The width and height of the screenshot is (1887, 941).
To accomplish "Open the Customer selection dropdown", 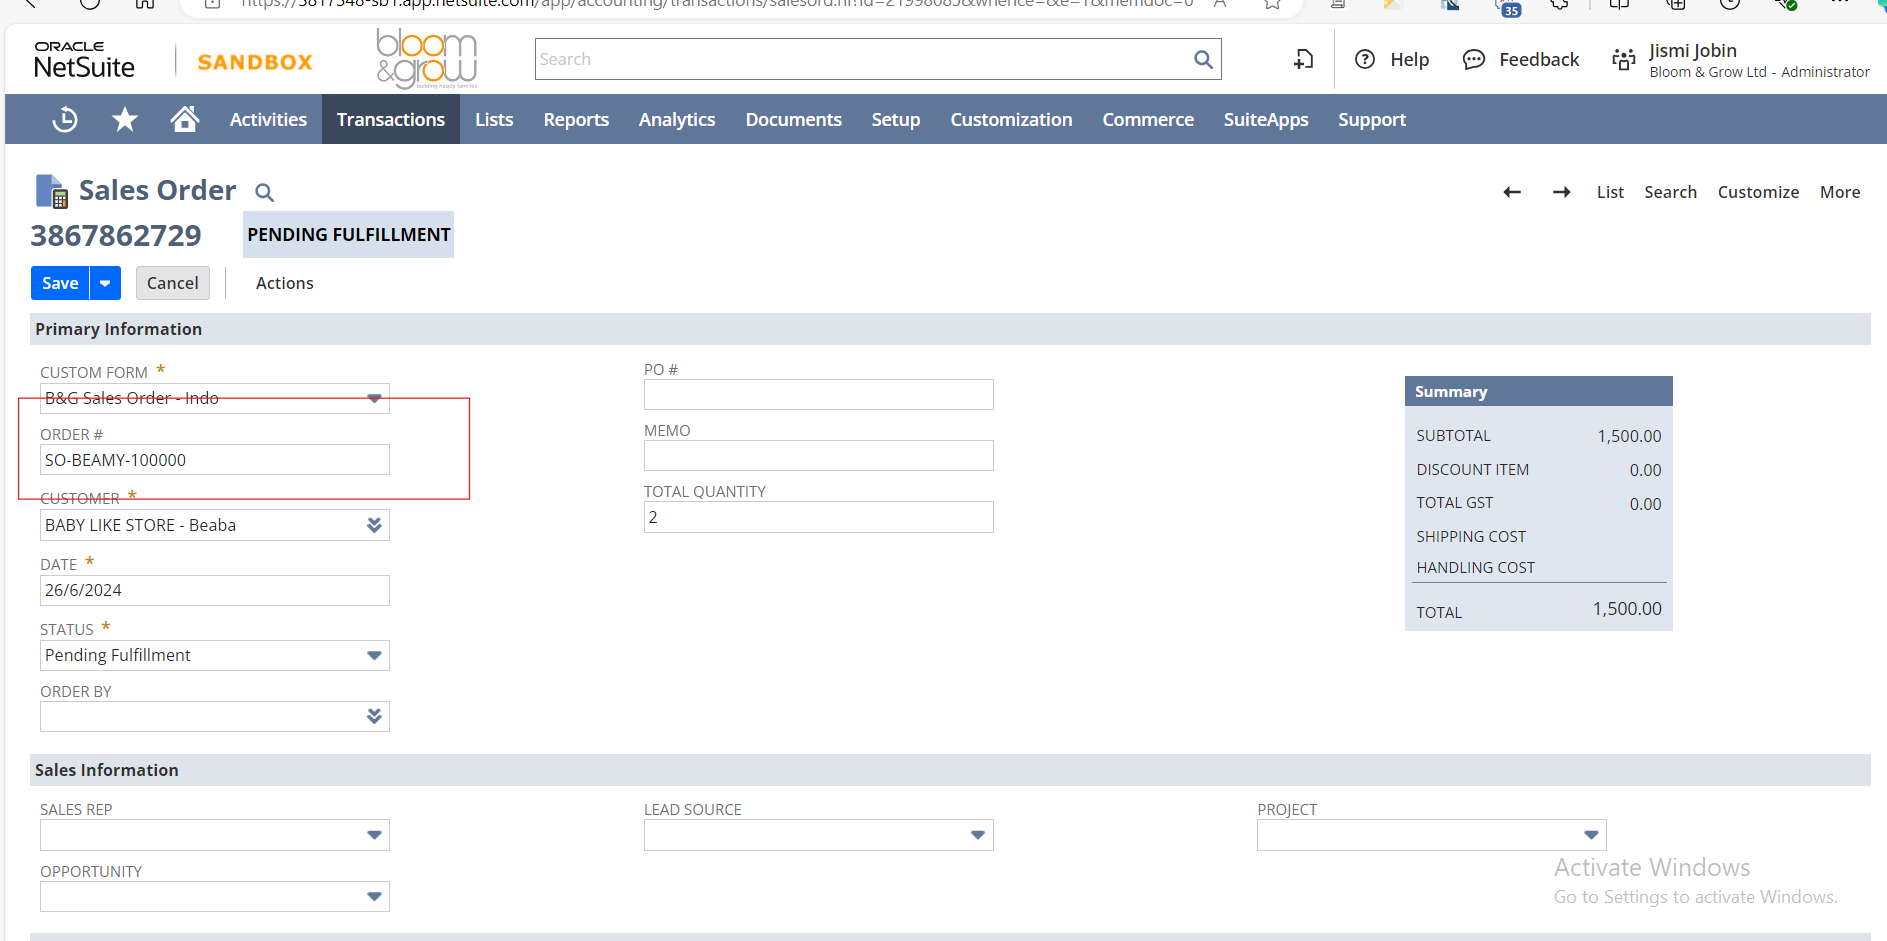I will coord(374,525).
